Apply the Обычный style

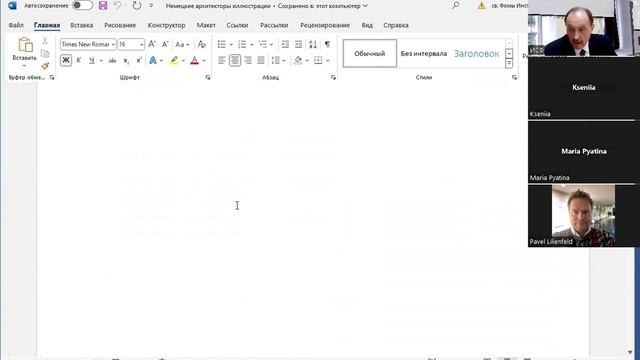pyautogui.click(x=370, y=53)
